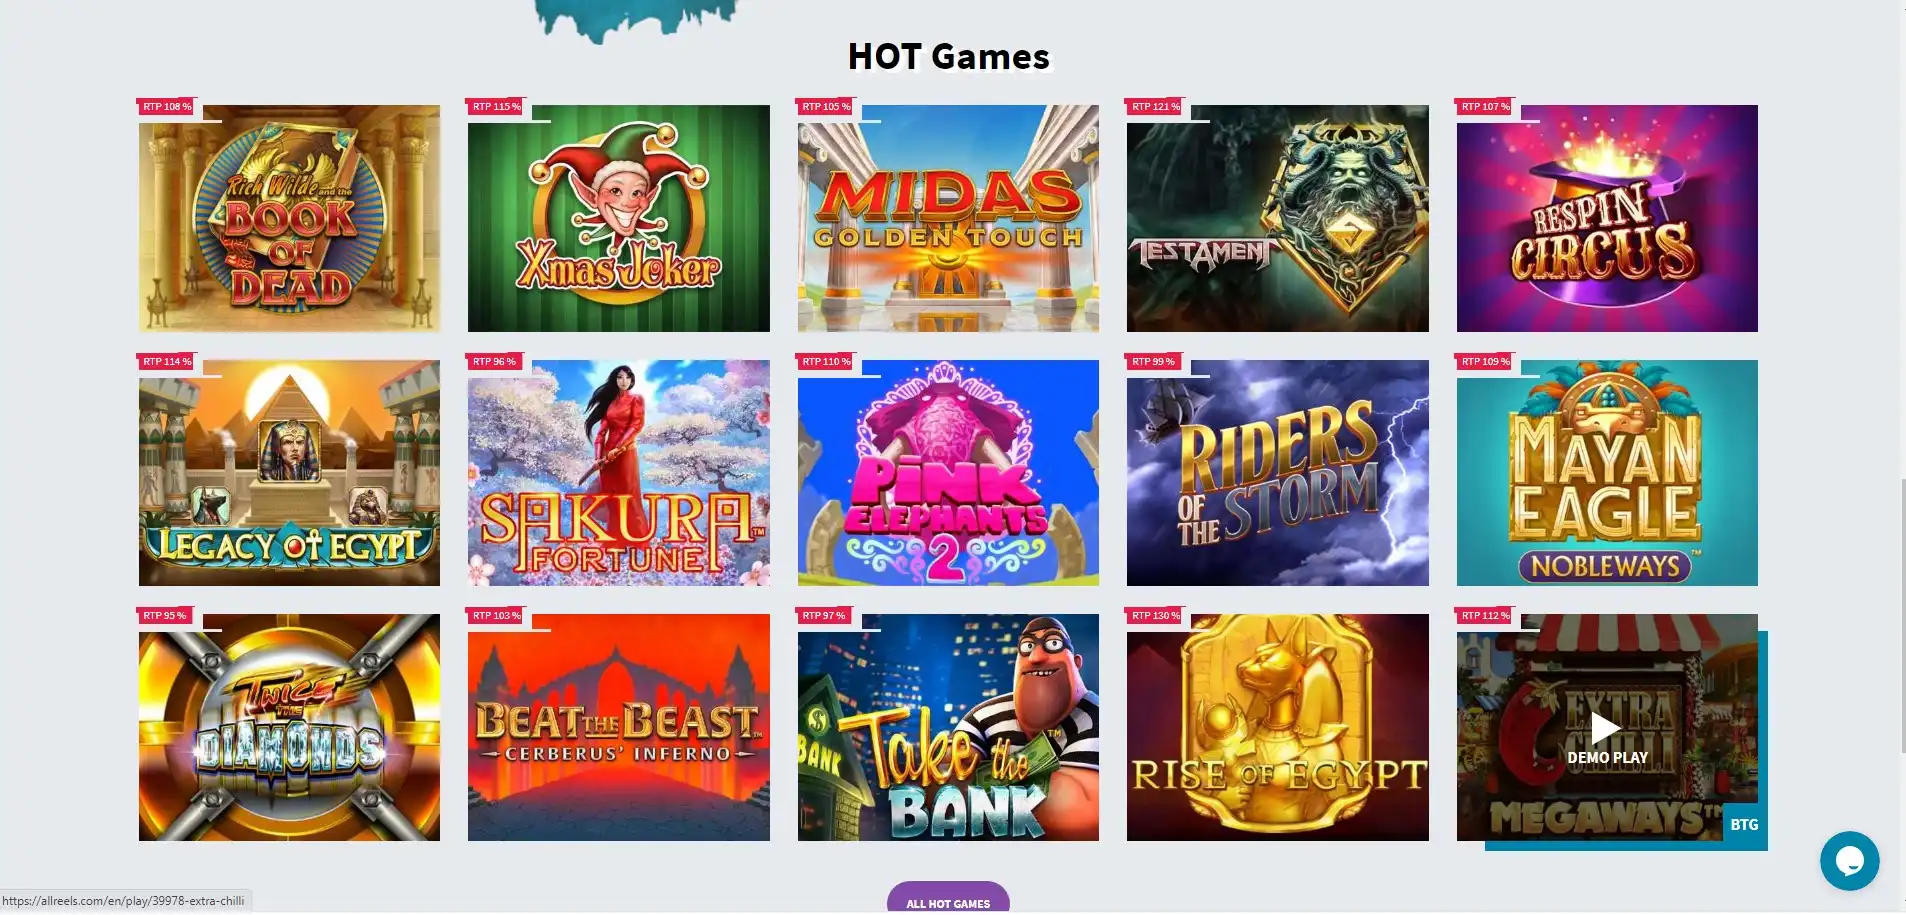This screenshot has width=1906, height=915.
Task: Click the All Hot Games button
Action: [x=948, y=899]
